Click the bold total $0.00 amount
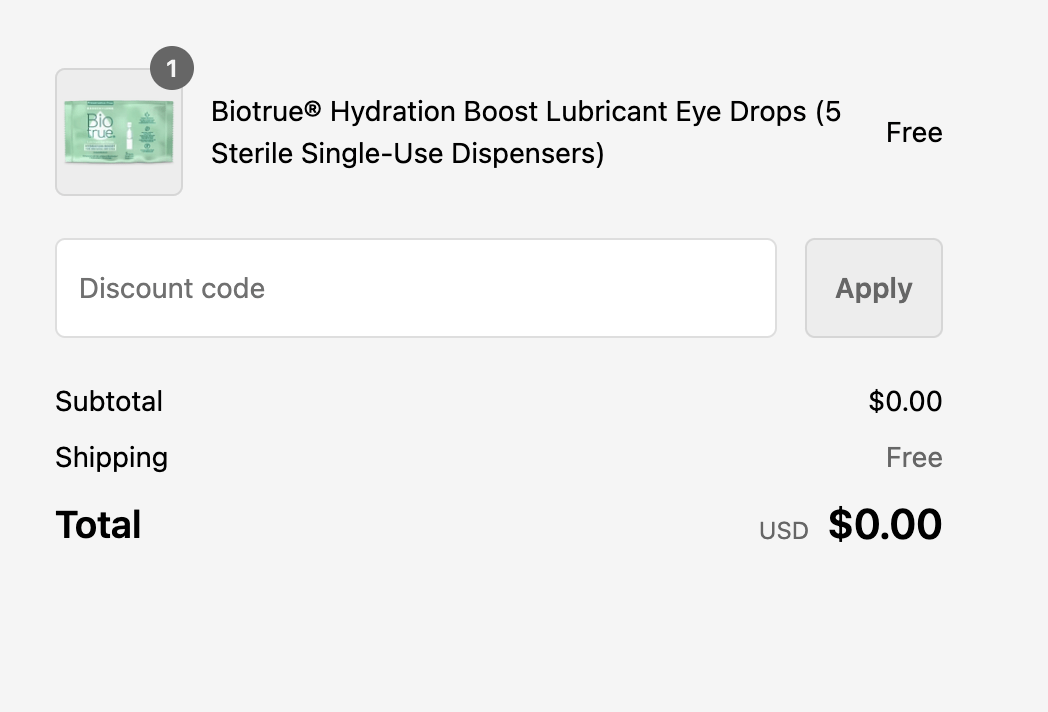The width and height of the screenshot is (1048, 712). click(x=886, y=525)
